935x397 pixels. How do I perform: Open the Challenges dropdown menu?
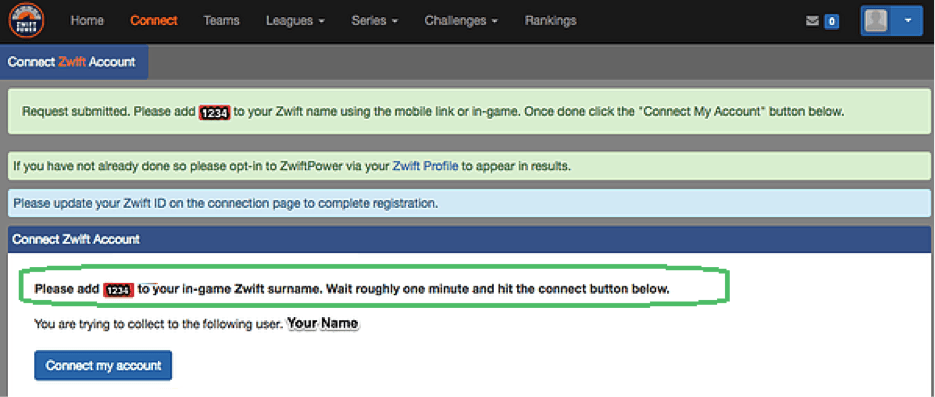click(462, 20)
